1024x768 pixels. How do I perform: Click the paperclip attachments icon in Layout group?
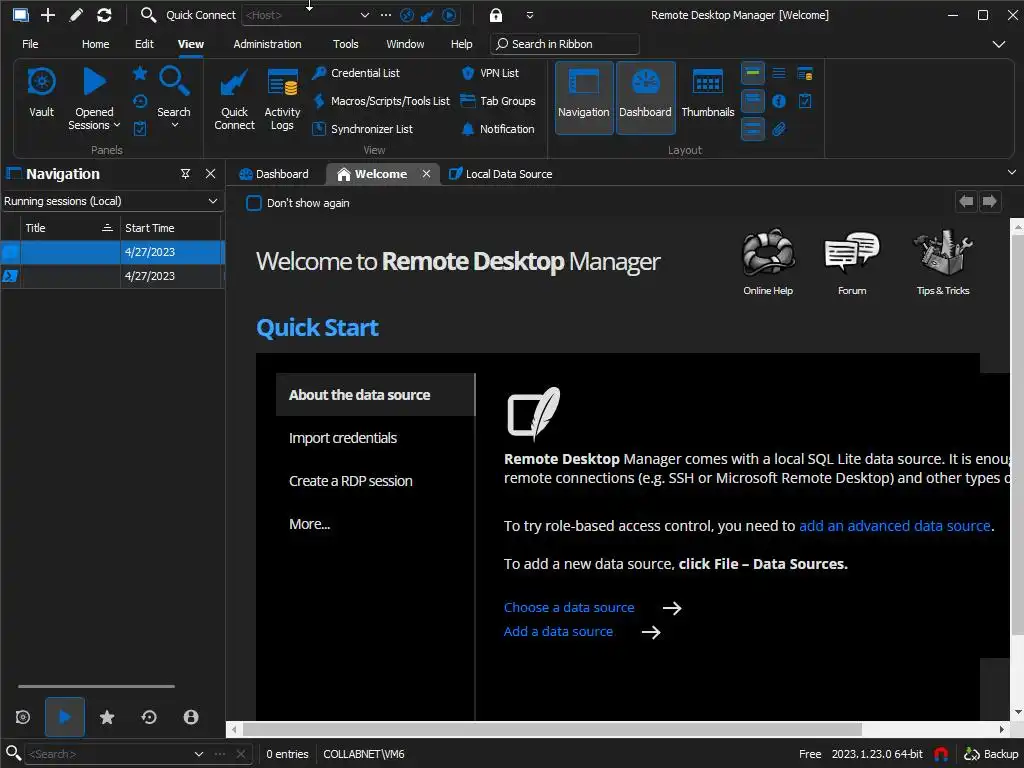pos(778,129)
